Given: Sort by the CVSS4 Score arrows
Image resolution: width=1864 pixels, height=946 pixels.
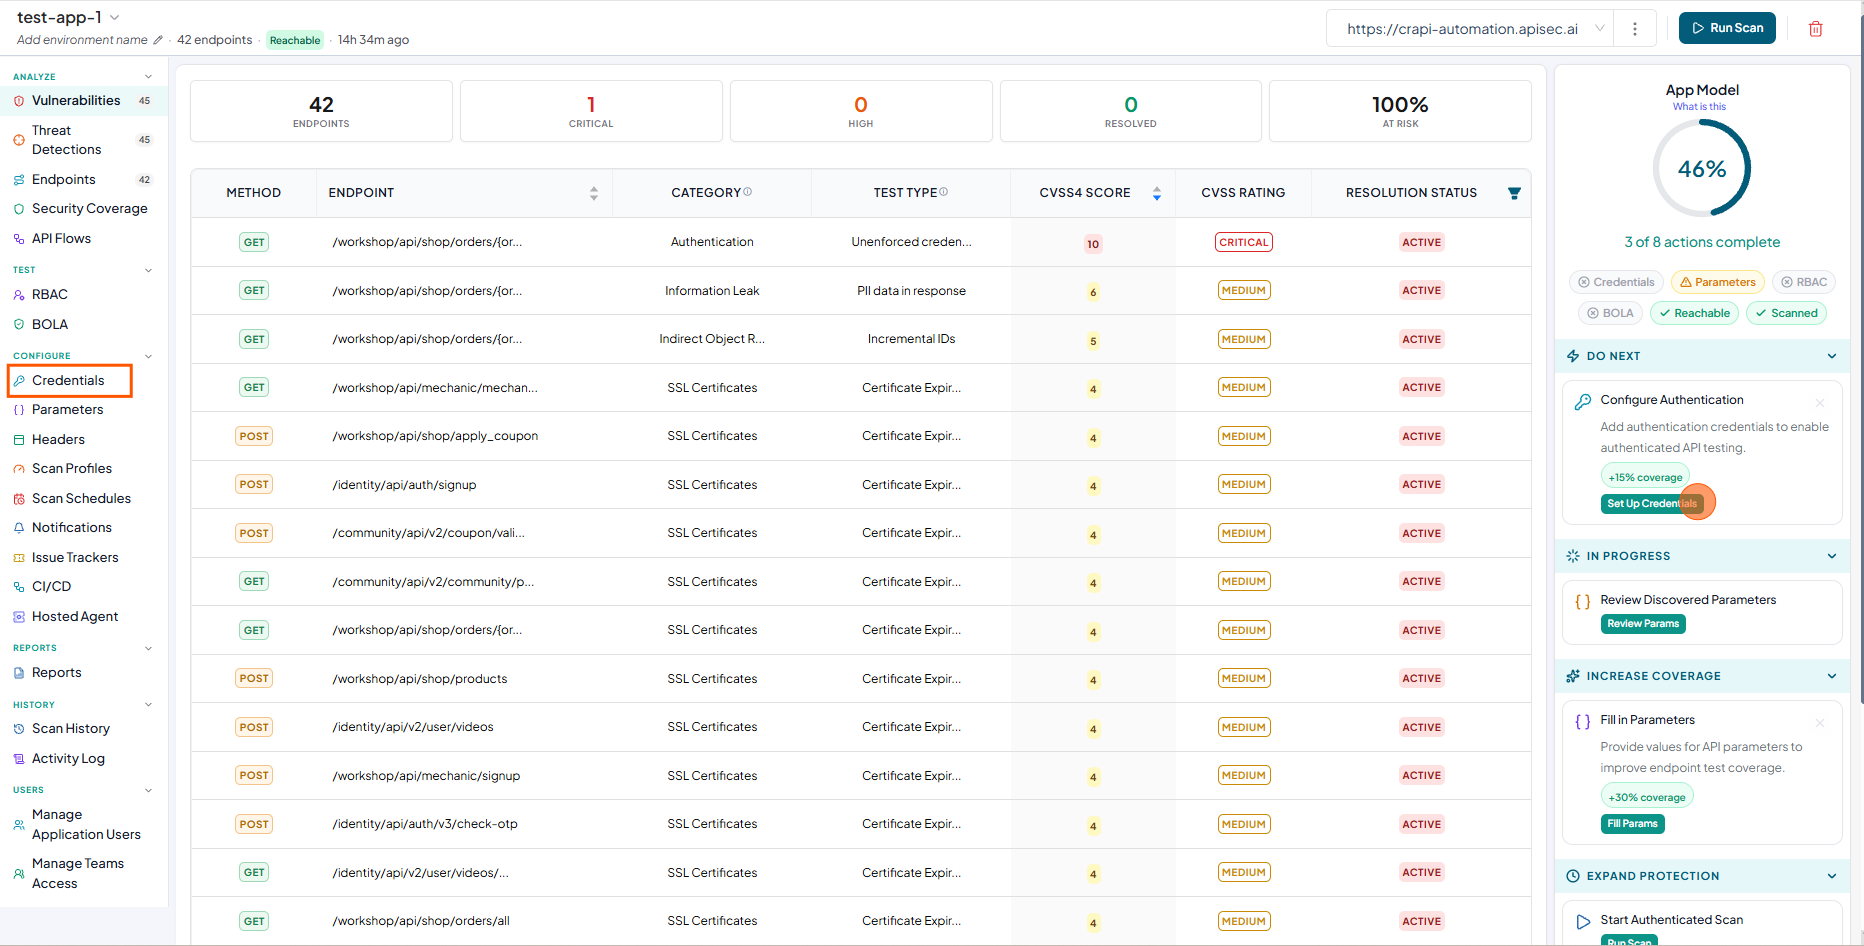Looking at the screenshot, I should 1157,193.
